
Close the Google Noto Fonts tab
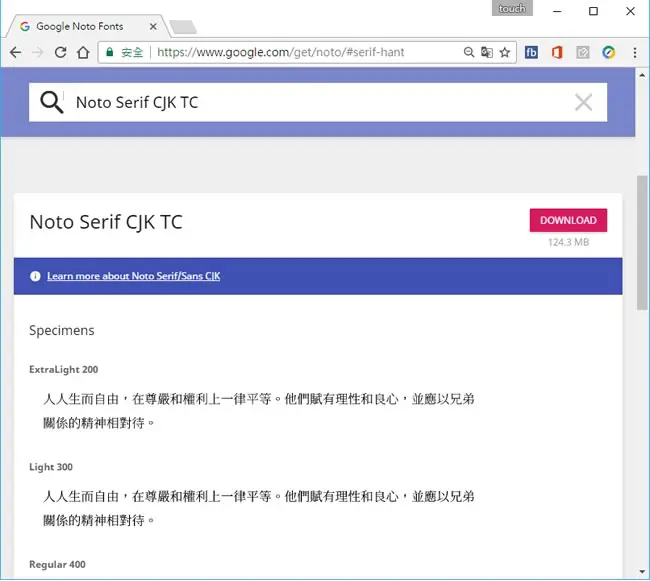point(153,27)
